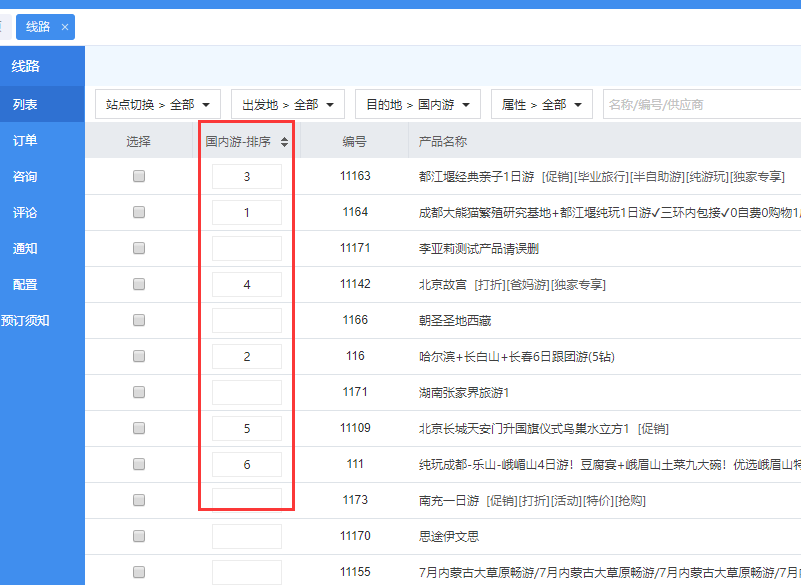801x585 pixels.
Task: Go to 咨询 sidebar item
Action: point(26,176)
